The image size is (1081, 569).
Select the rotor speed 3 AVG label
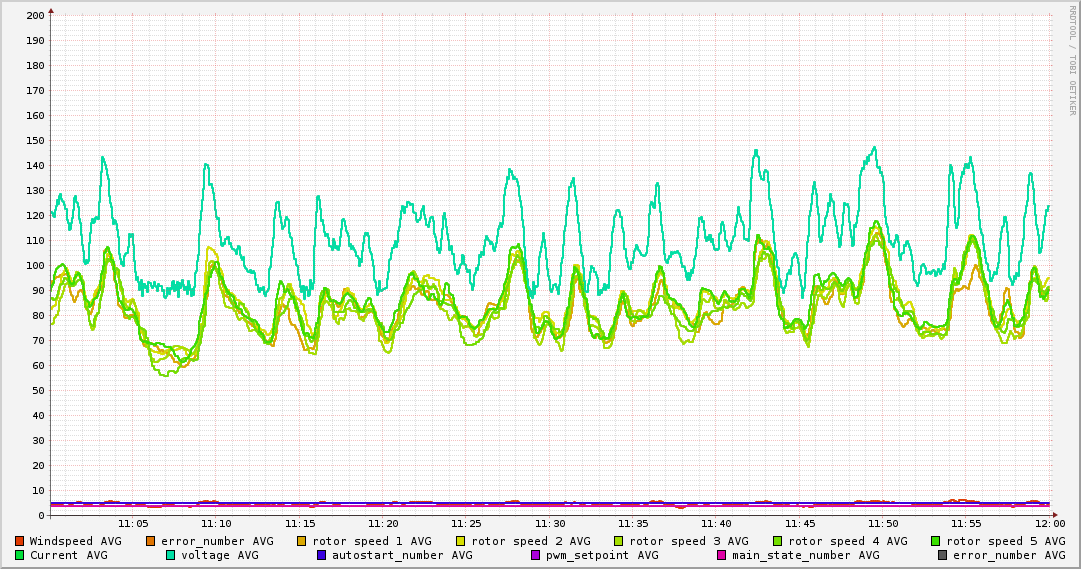click(688, 541)
